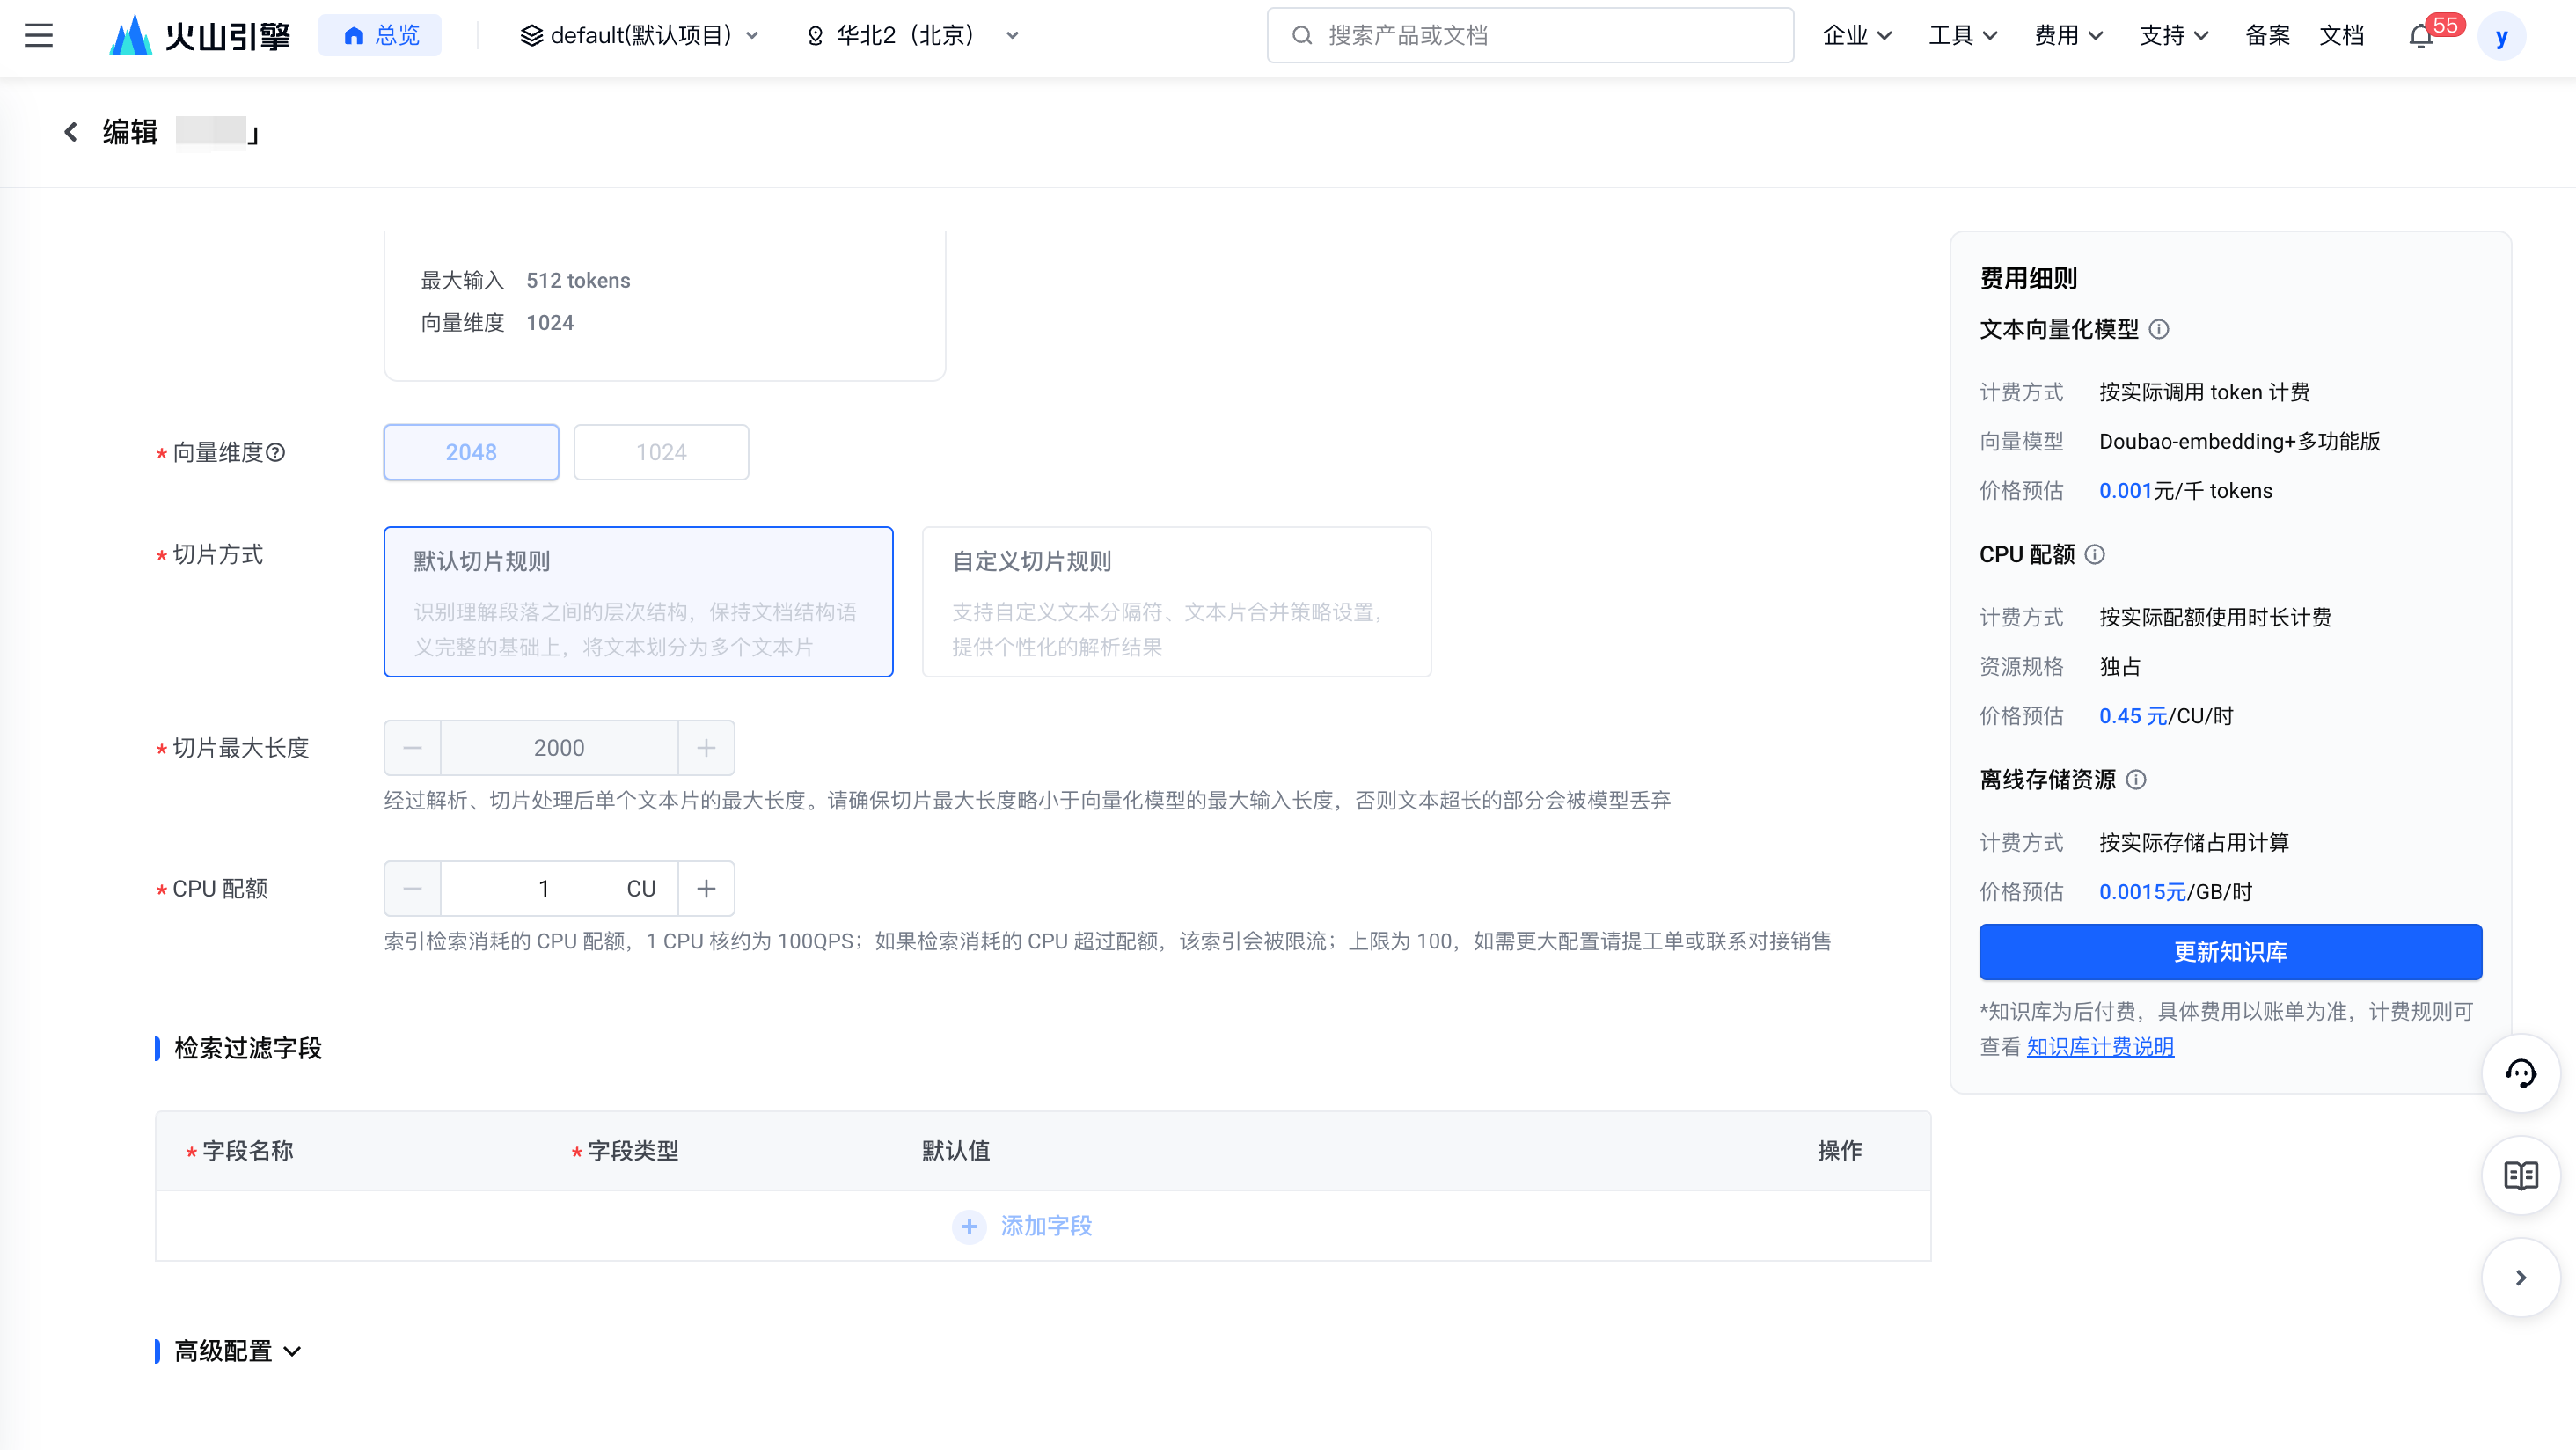2576x1450 pixels.
Task: Open the企业 menu item
Action: tap(1858, 35)
